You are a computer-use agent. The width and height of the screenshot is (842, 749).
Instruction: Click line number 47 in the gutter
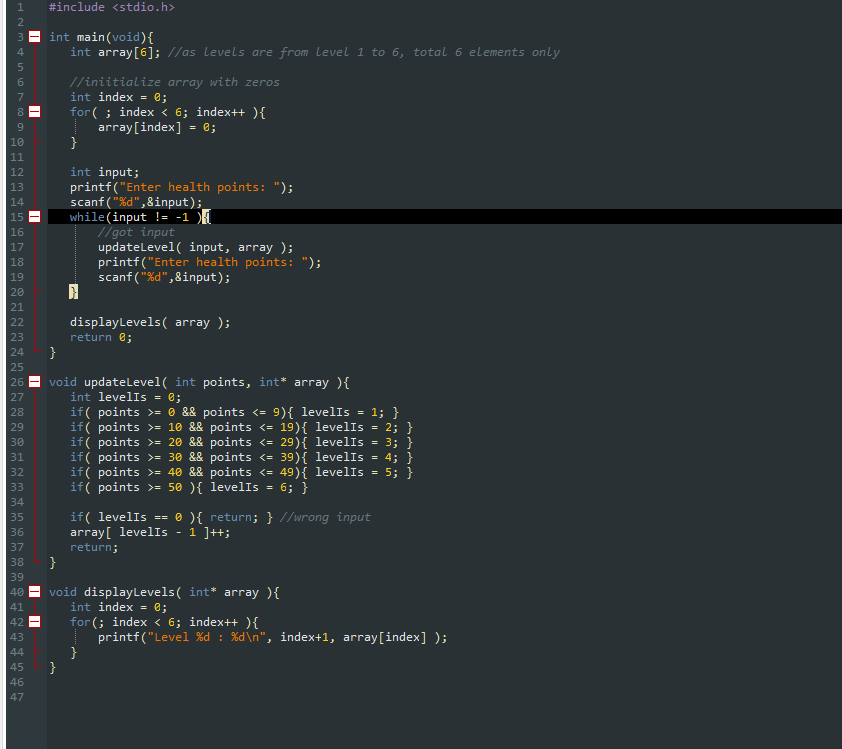pos(17,697)
